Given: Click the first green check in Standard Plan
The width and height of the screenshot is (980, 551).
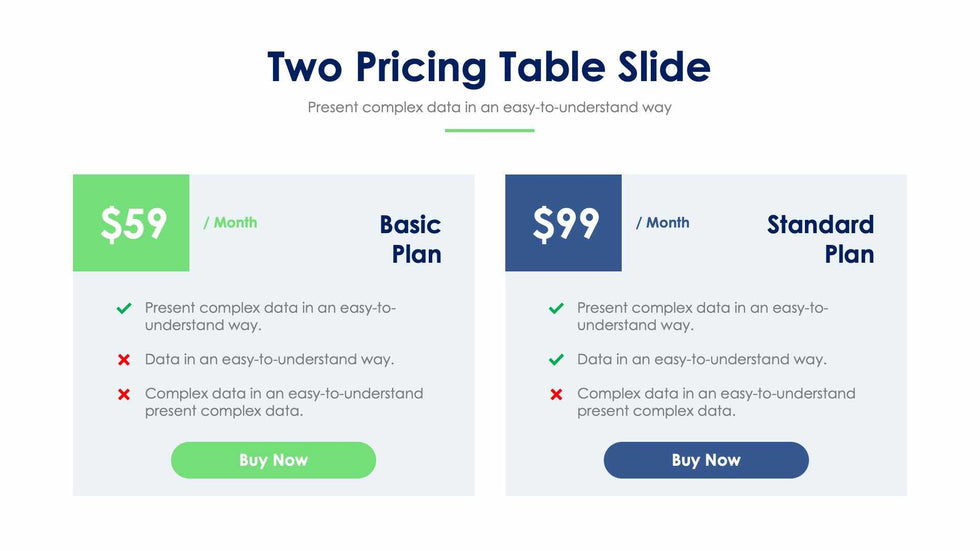Looking at the screenshot, I should (556, 309).
